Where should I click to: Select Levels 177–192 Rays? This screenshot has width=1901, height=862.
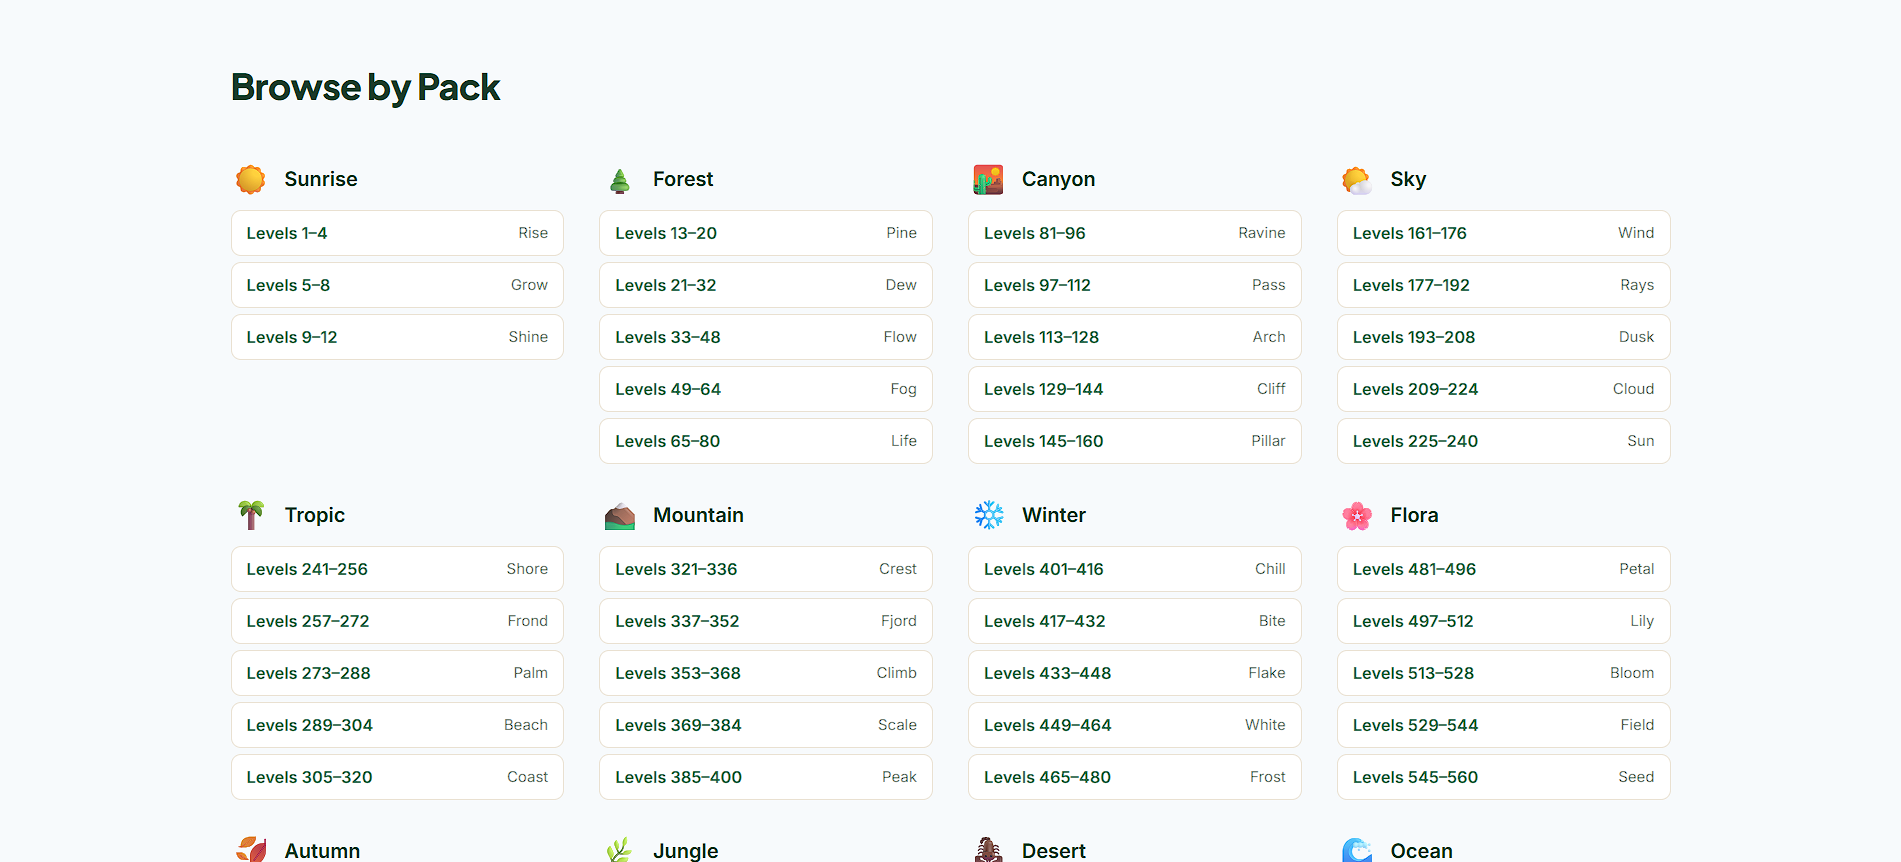1504,285
